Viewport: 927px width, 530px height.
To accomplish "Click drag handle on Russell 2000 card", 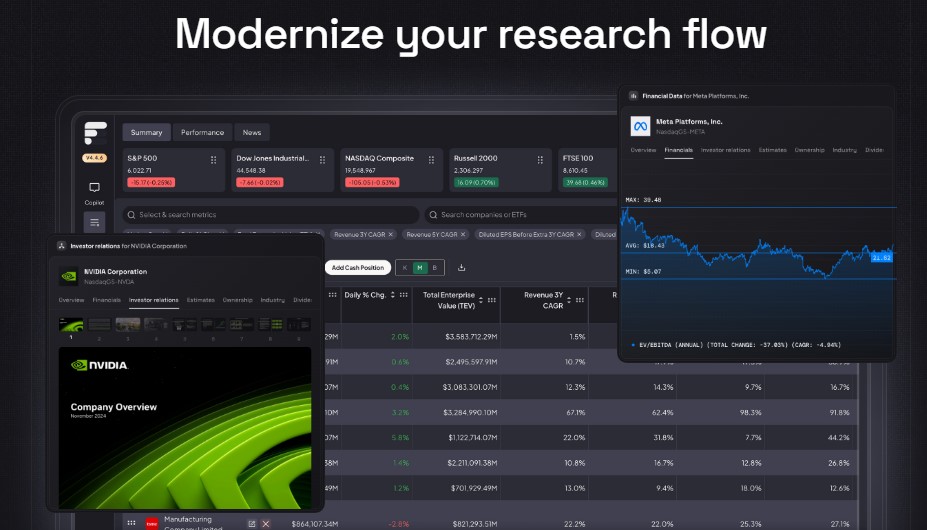I will (540, 160).
